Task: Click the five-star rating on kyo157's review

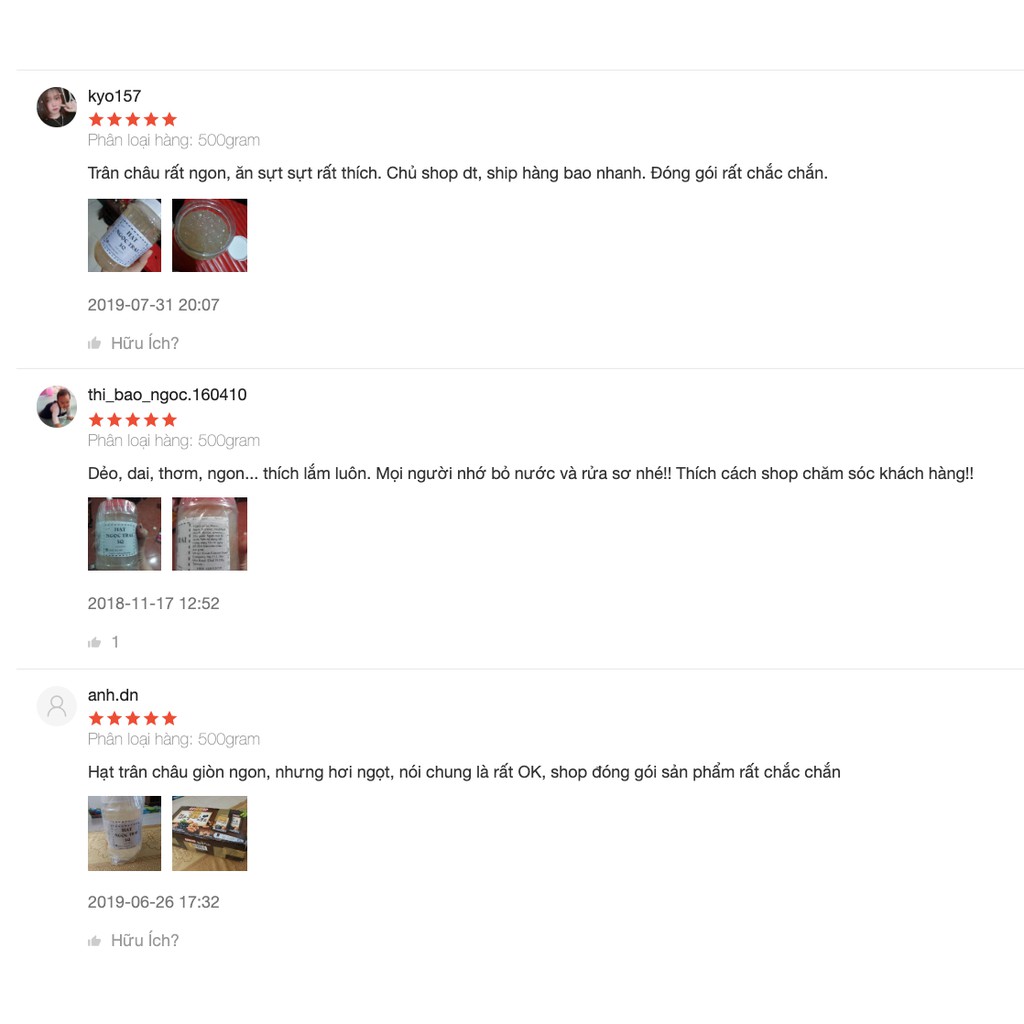Action: [x=133, y=120]
